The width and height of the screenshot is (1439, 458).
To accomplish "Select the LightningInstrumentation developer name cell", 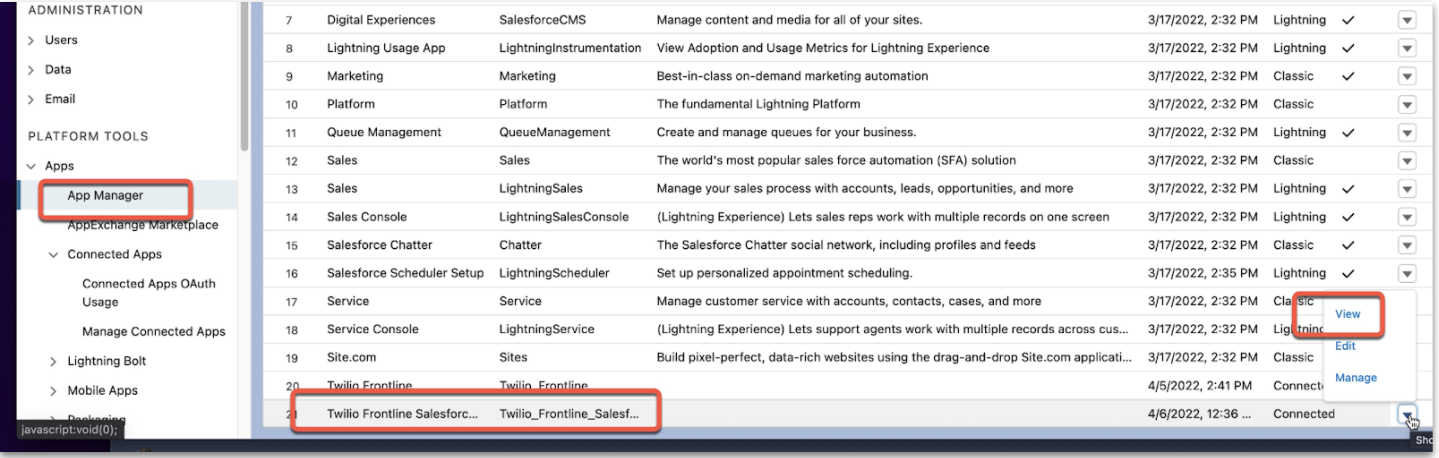I will pos(570,48).
